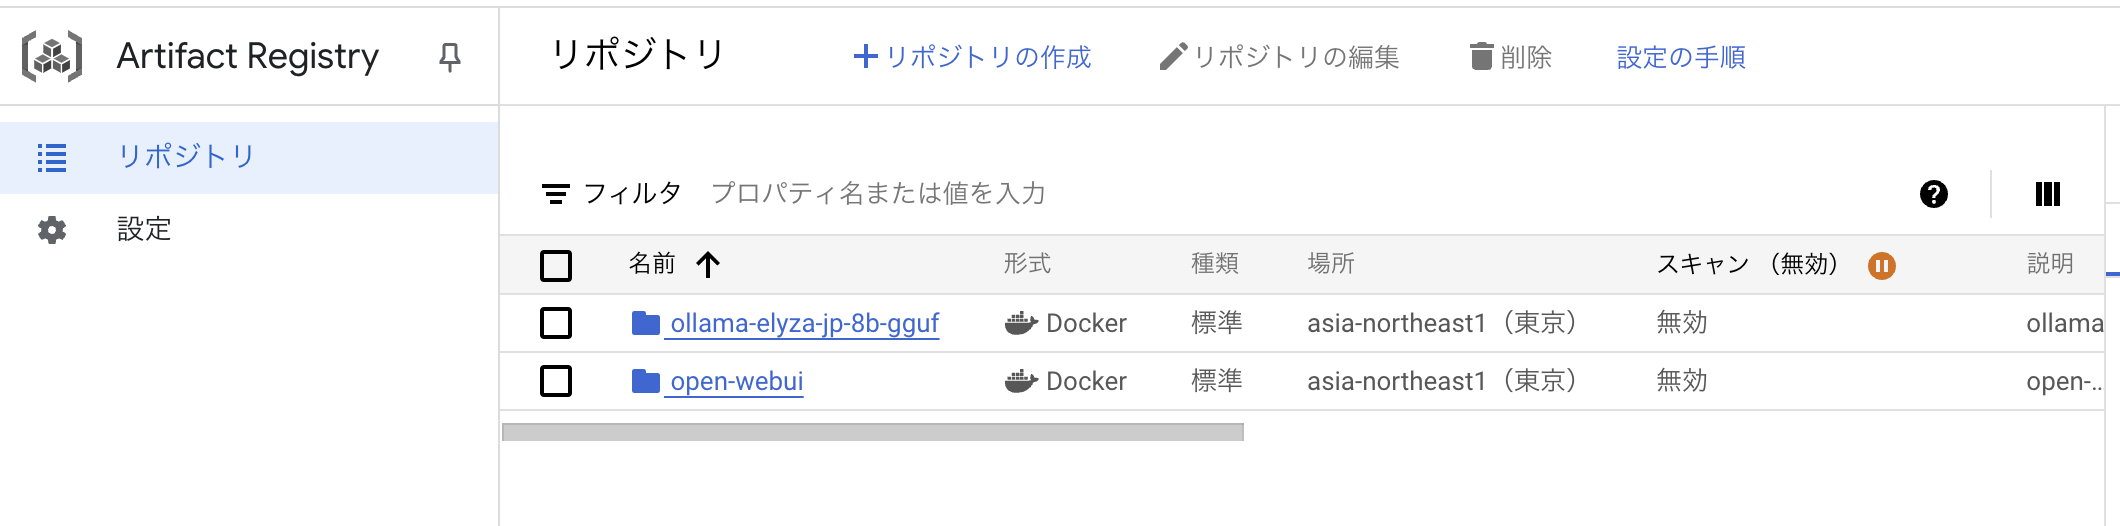Viewport: 2120px width, 526px height.
Task: Click the リポジトリの作成 button
Action: 972,57
